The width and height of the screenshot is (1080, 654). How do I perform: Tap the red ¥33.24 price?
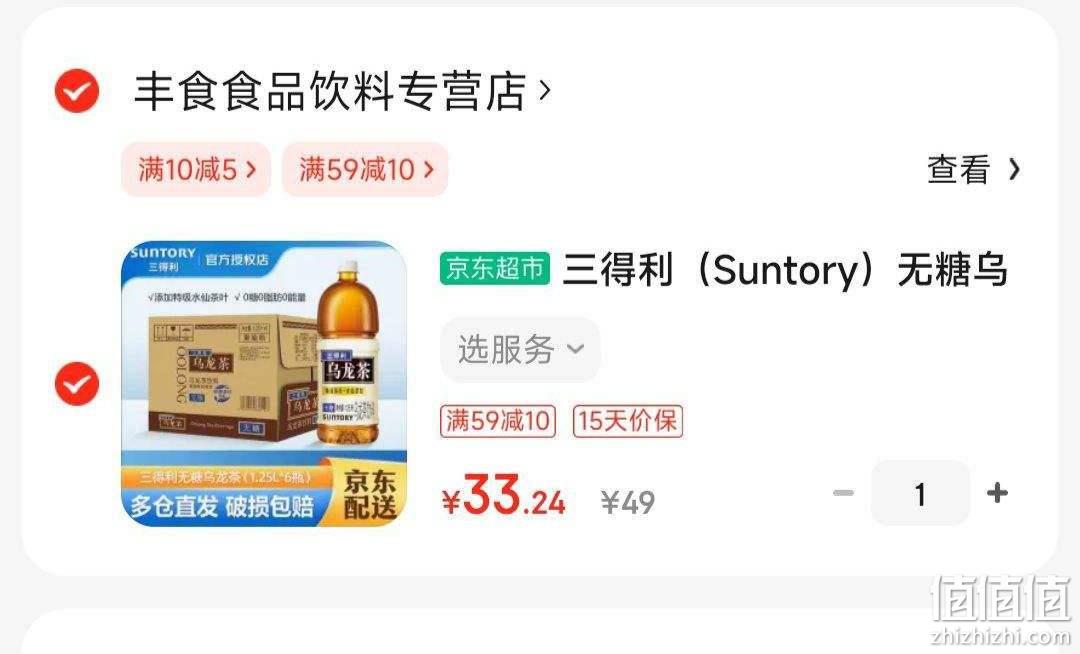(503, 496)
